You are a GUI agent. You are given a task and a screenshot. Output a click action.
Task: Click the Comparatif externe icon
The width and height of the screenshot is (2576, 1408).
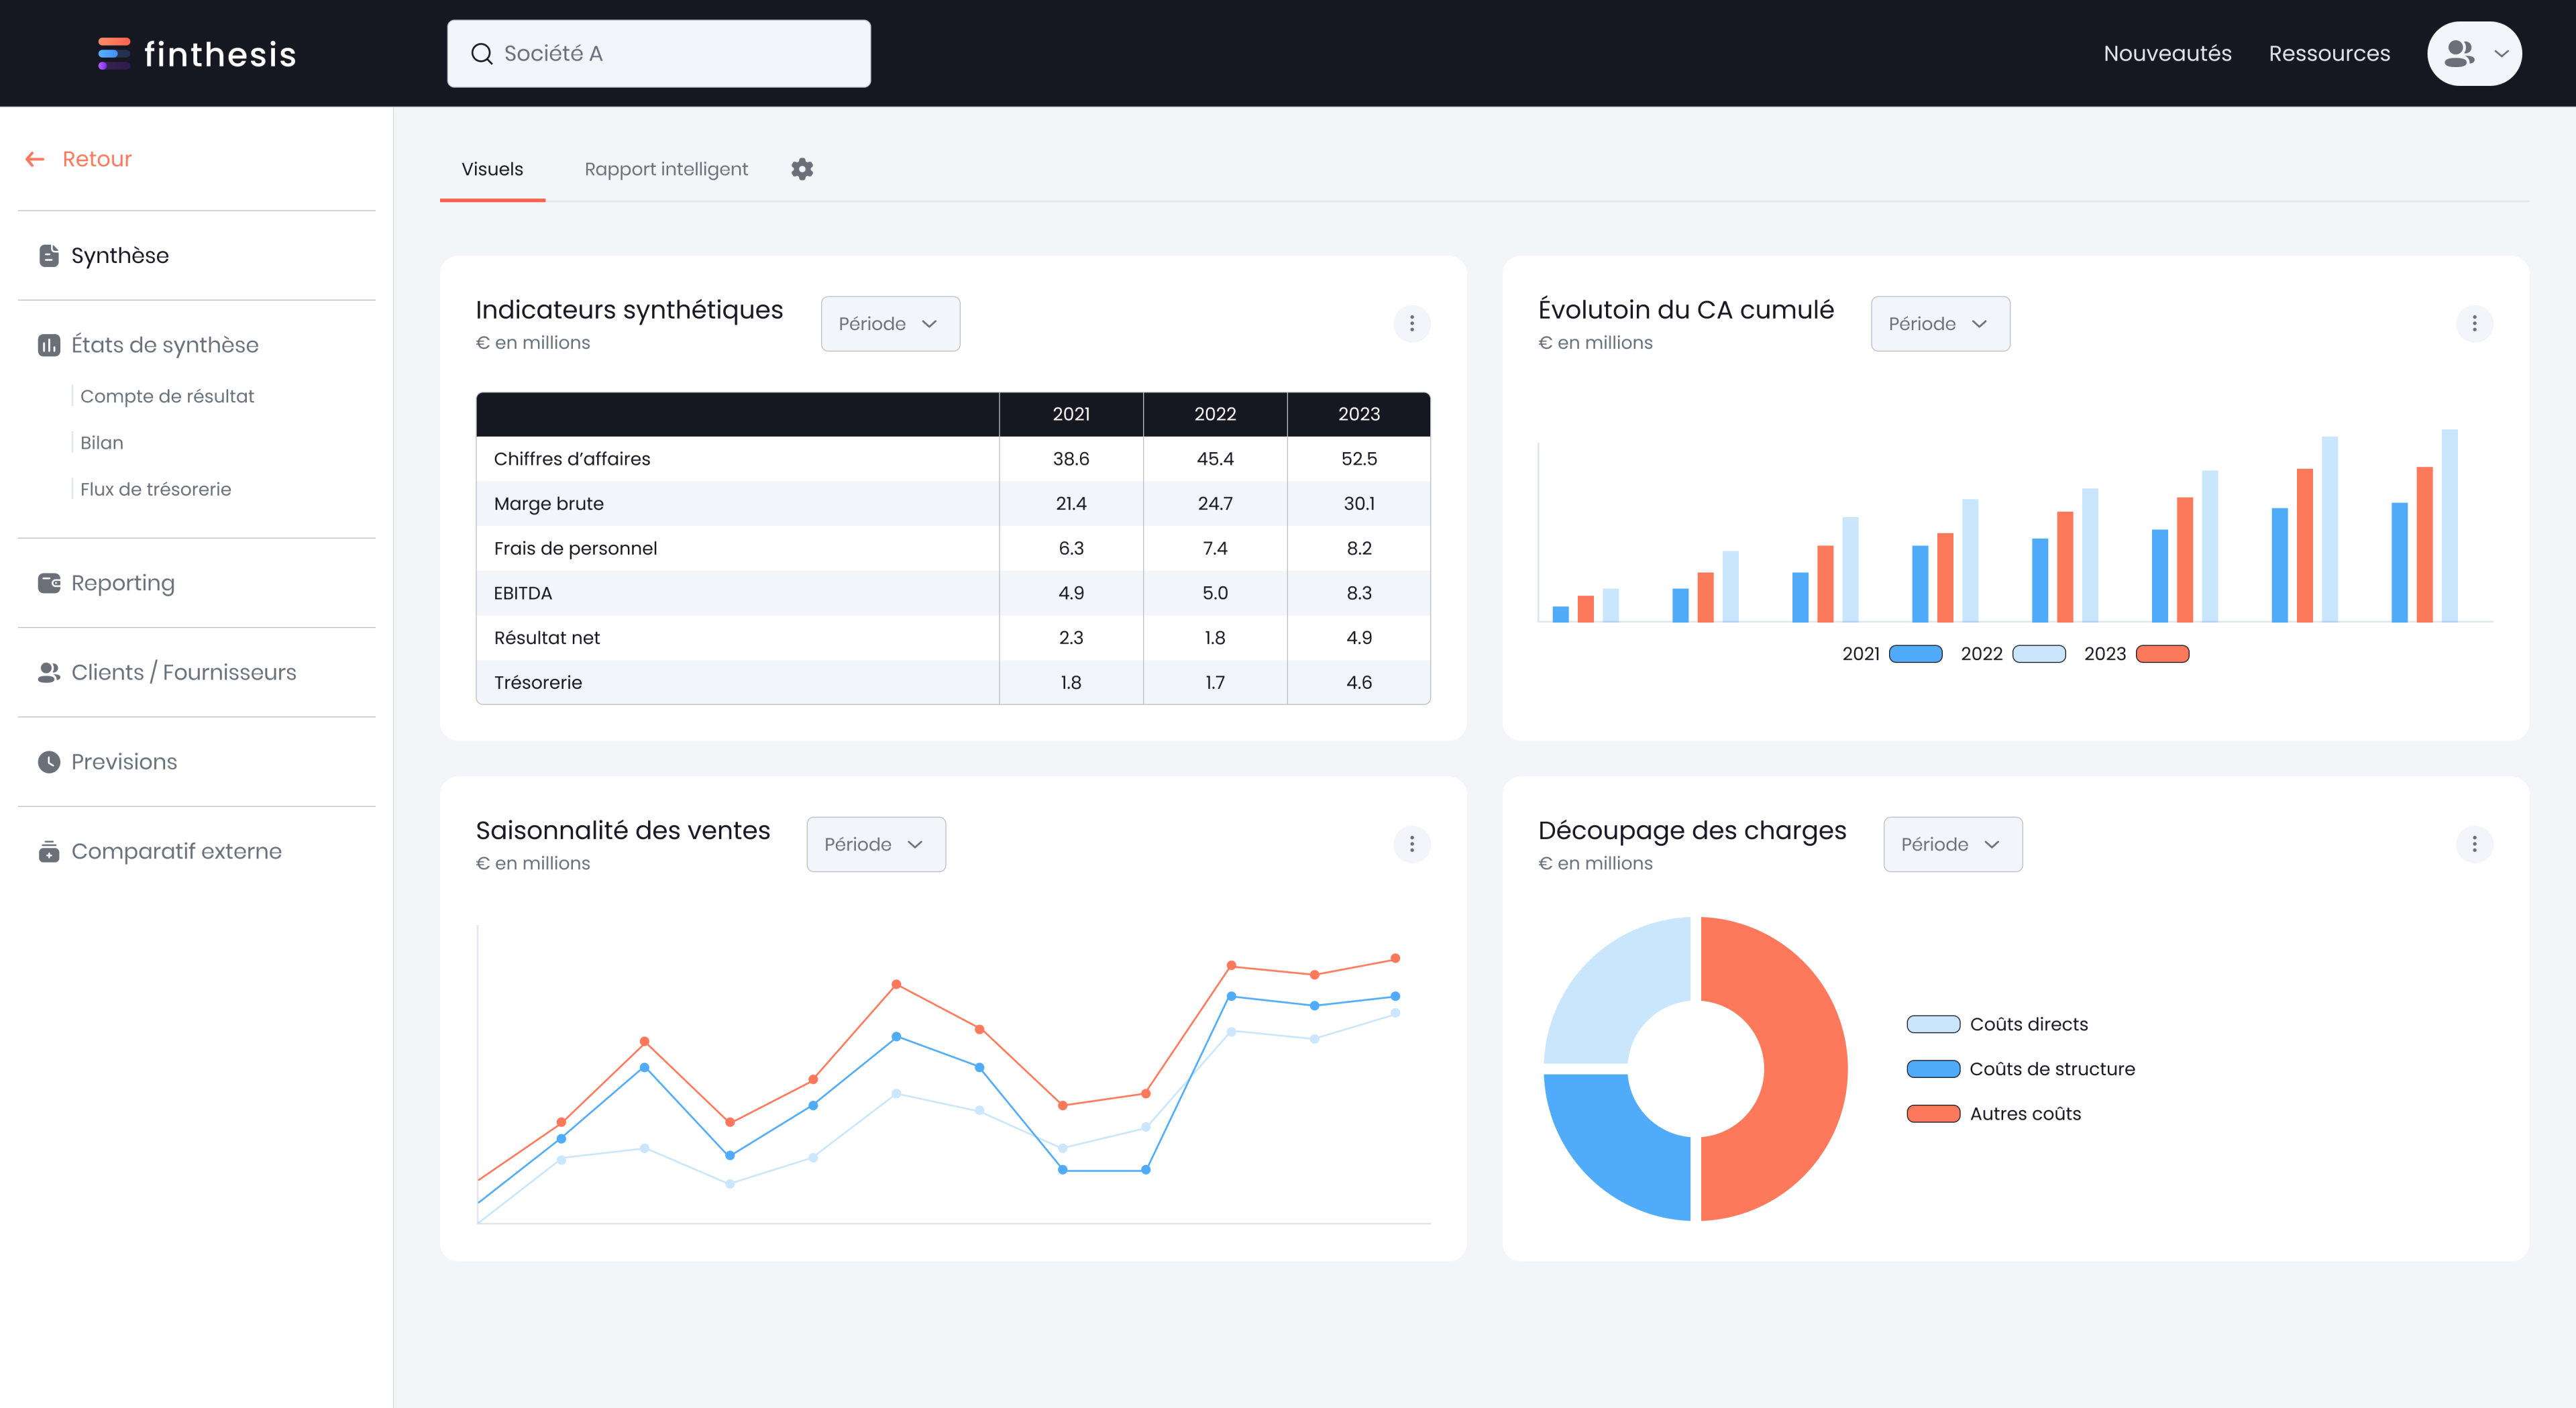click(x=49, y=851)
